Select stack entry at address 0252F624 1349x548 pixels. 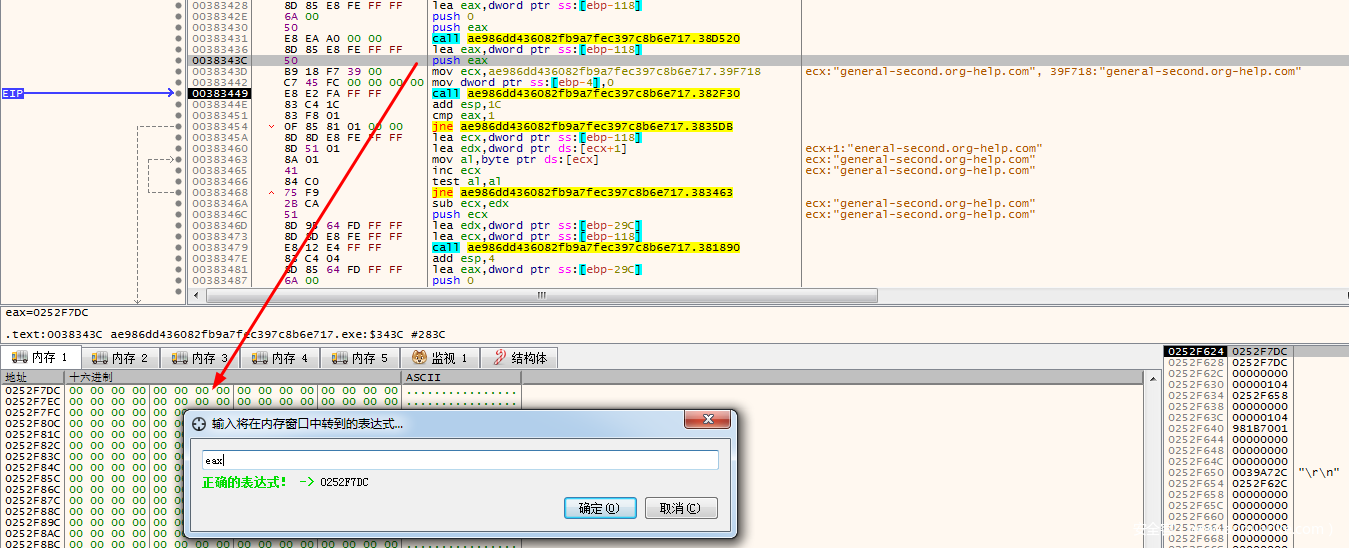pyautogui.click(x=1196, y=352)
